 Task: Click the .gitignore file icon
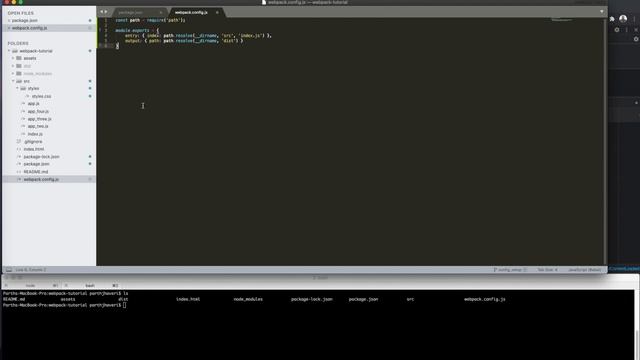coord(19,142)
